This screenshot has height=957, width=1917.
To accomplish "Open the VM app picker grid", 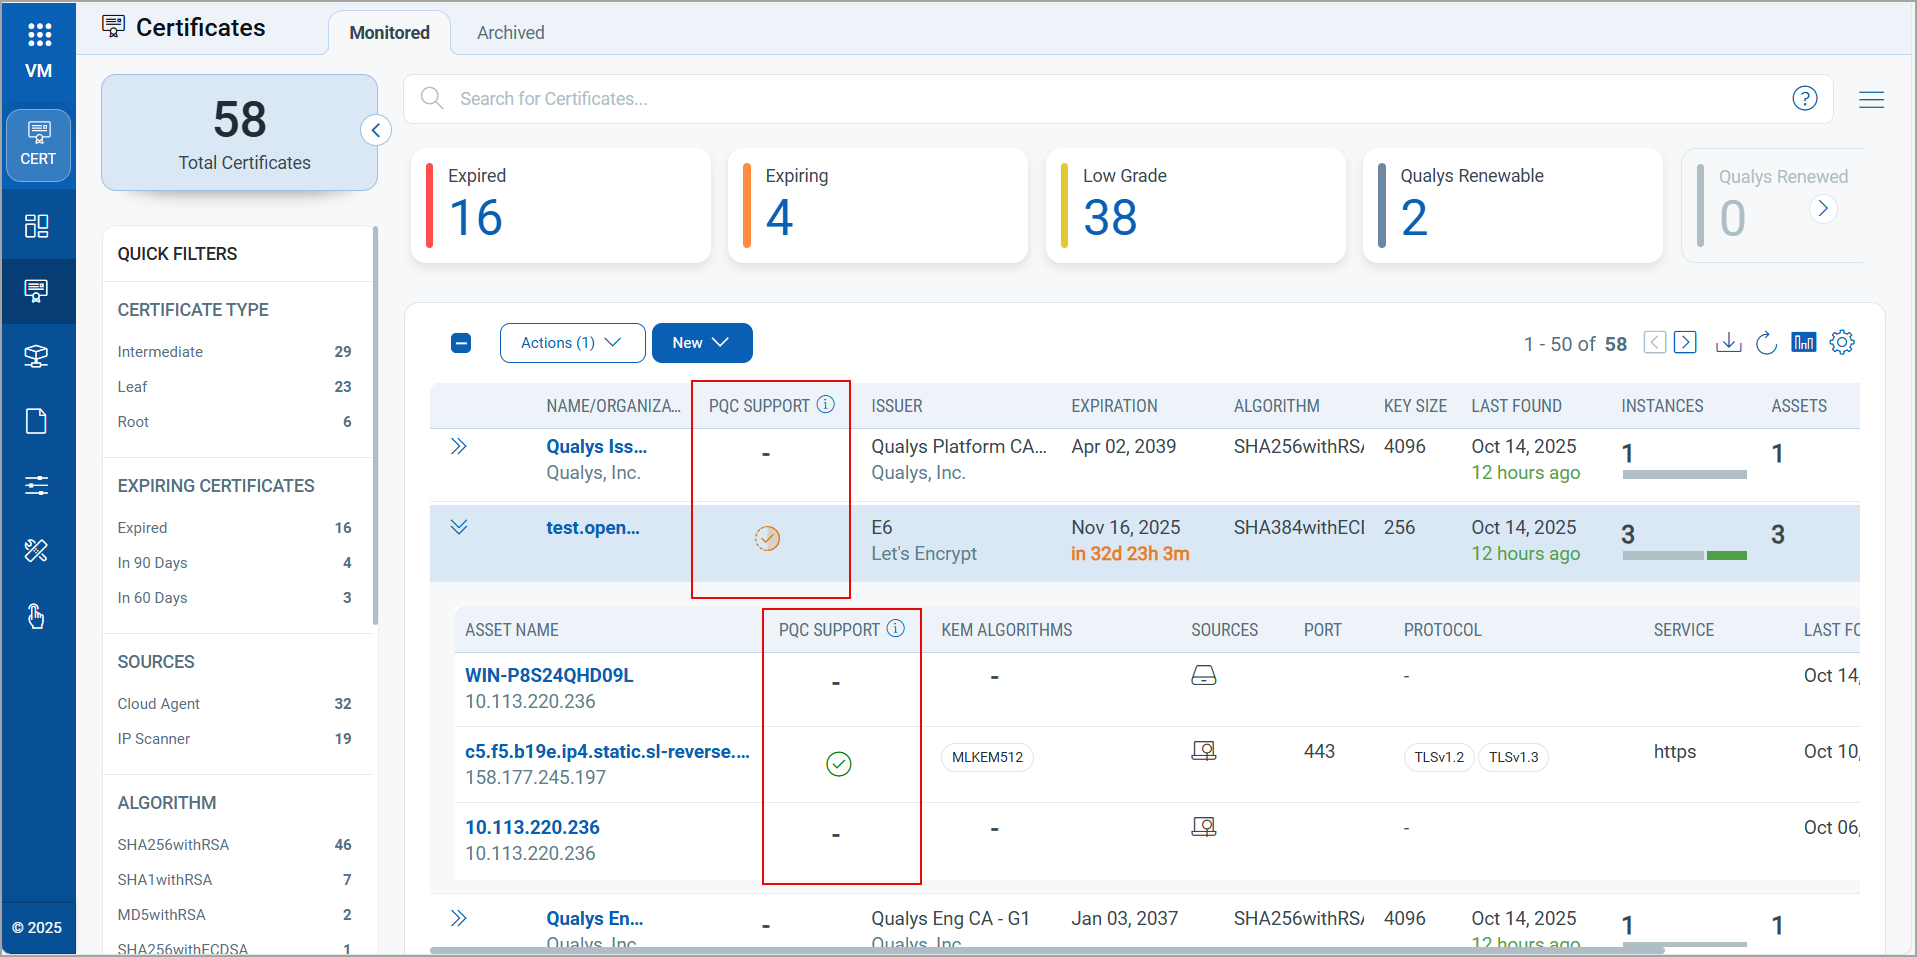I will (x=39, y=36).
